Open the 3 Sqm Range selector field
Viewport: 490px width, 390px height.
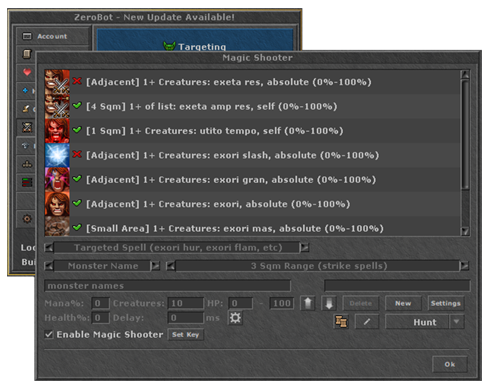click(318, 266)
